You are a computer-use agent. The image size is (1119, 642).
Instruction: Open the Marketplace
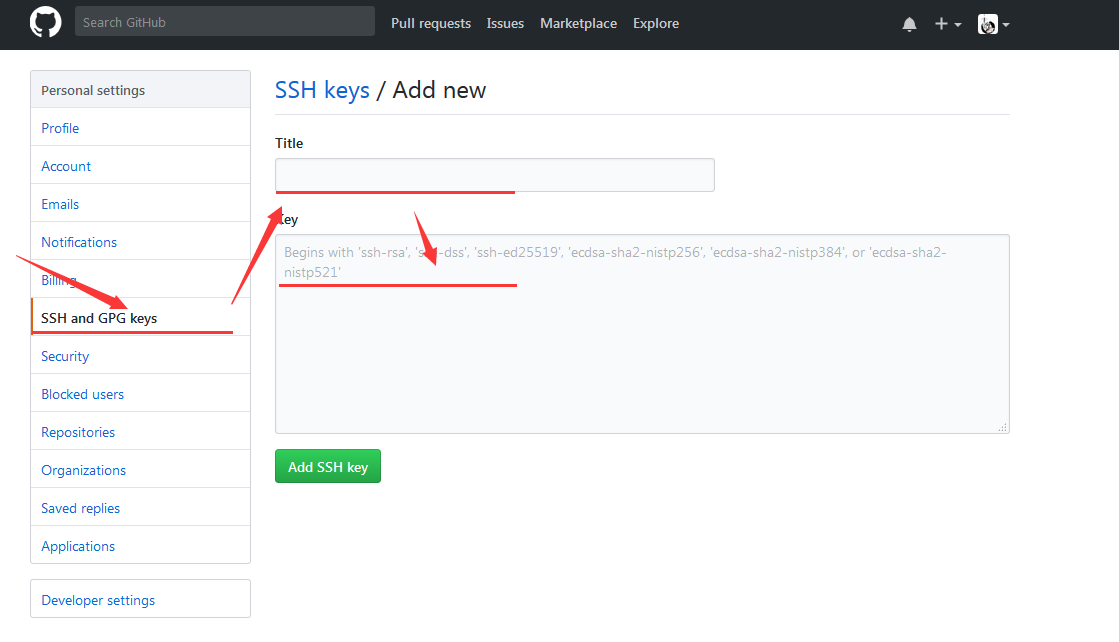tap(578, 23)
